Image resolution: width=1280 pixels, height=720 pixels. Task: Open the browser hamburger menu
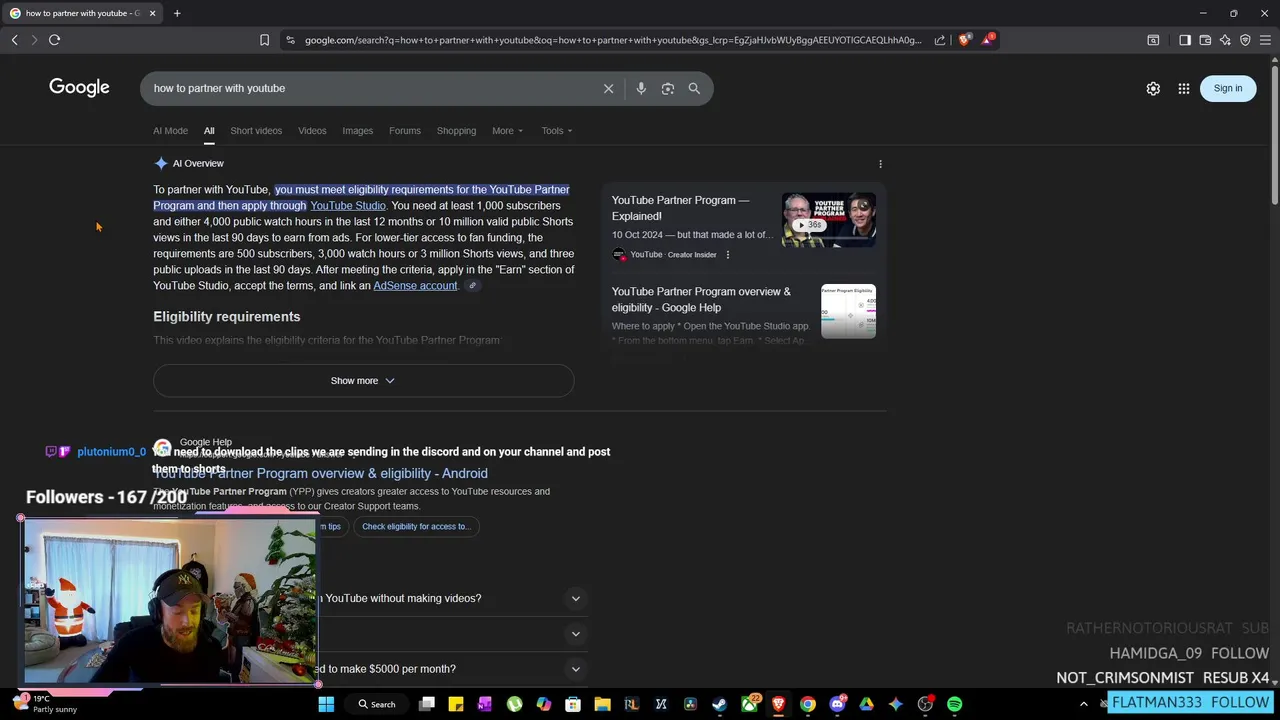(1265, 40)
